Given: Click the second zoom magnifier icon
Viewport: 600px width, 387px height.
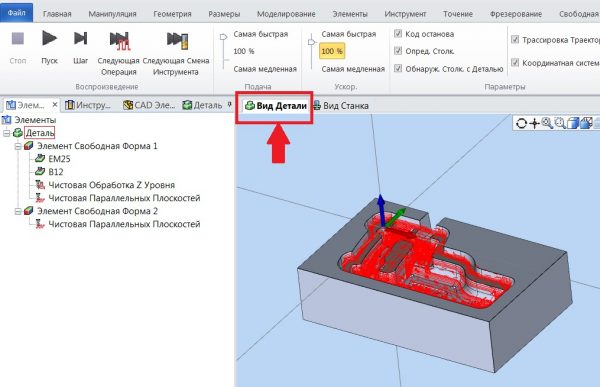Looking at the screenshot, I should coord(560,123).
